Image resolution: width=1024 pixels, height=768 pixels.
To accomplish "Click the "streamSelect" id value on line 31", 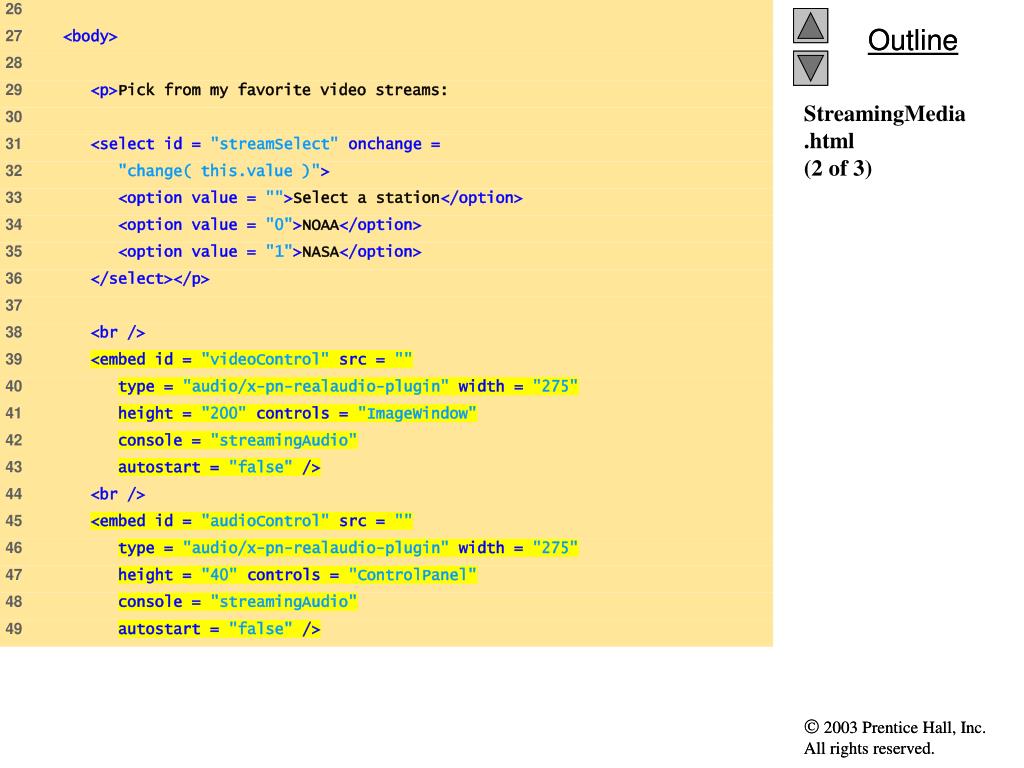I will (x=274, y=144).
